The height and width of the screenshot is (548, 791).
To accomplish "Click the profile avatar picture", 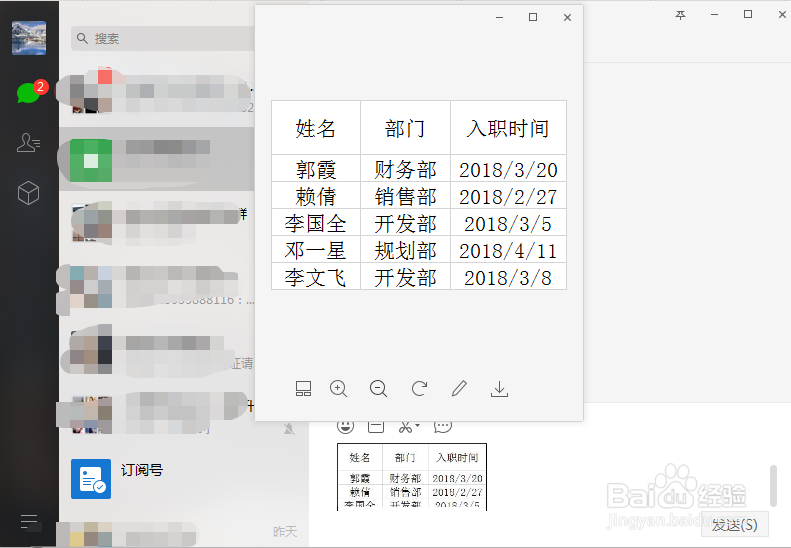I will coord(29,38).
